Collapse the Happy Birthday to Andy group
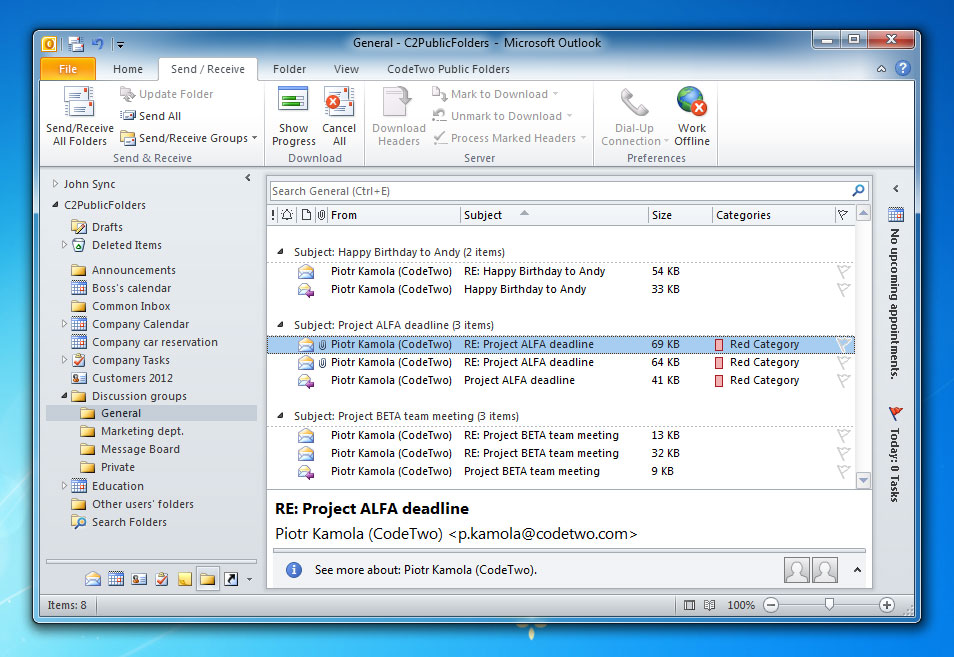Screen dimensions: 954x657 click(x=280, y=251)
